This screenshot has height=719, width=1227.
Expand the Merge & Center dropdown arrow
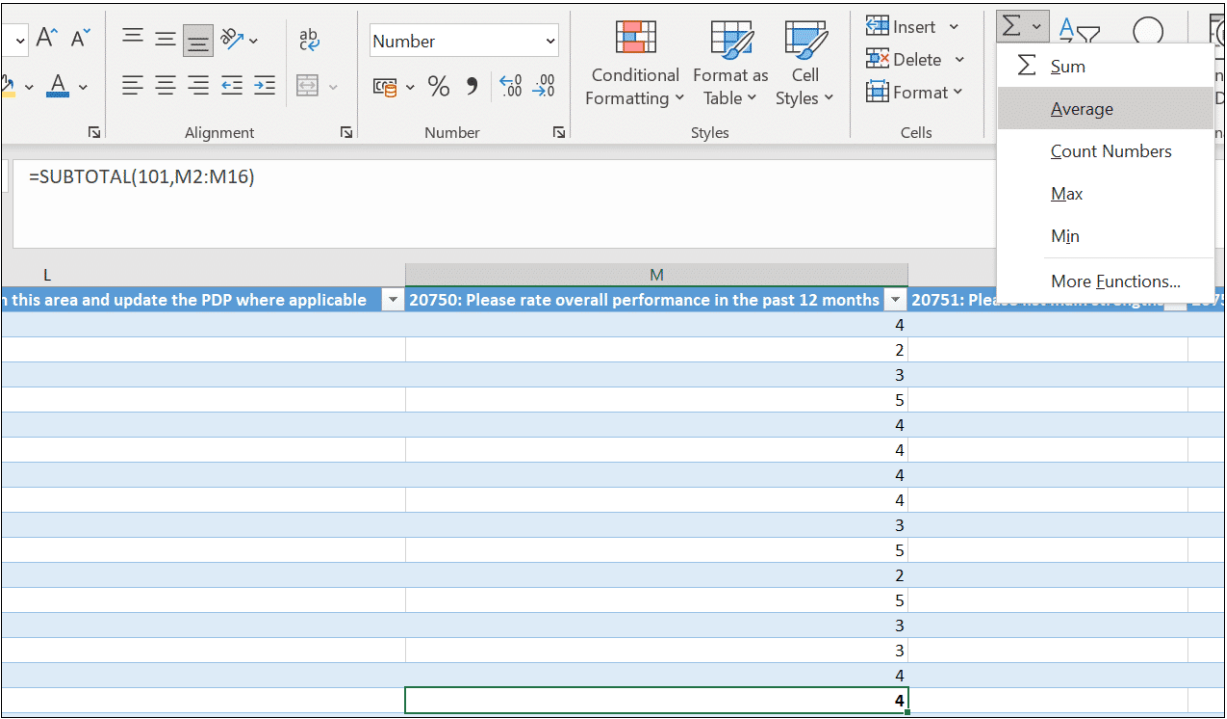(x=331, y=88)
